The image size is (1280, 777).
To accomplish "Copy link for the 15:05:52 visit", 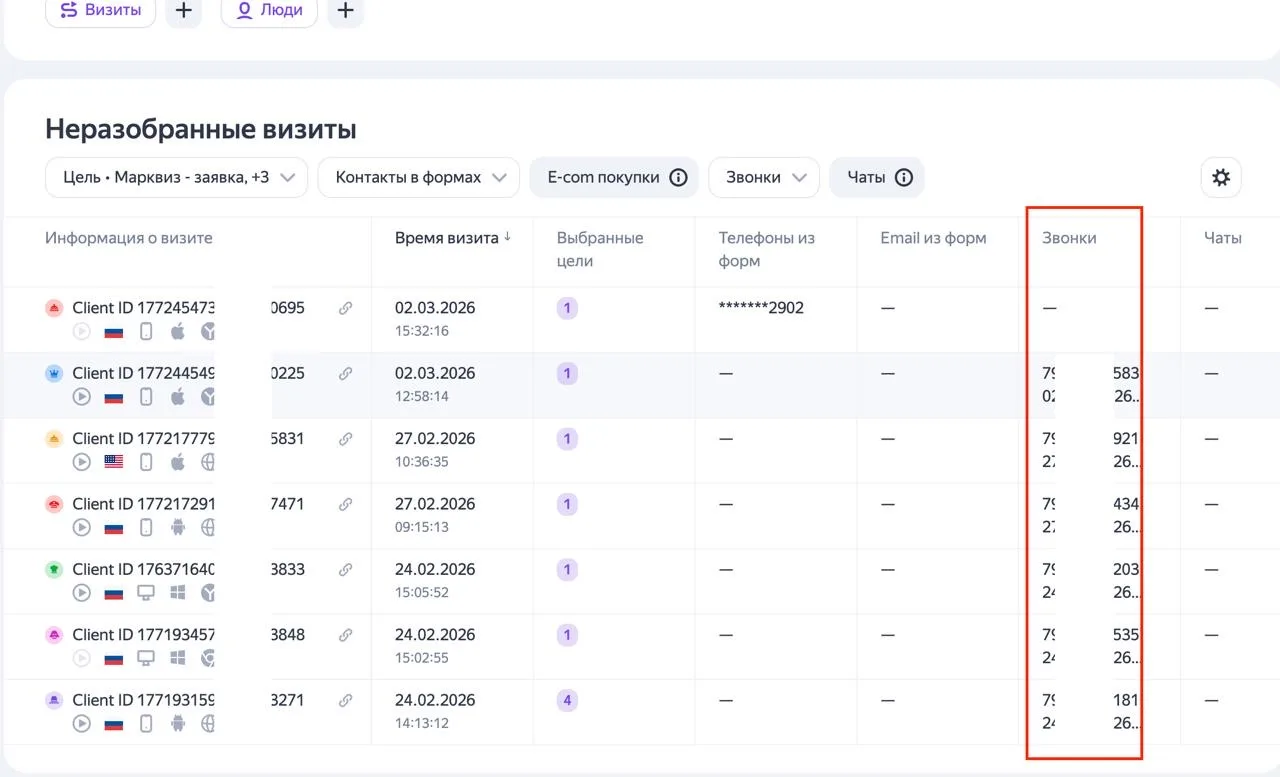I will click(345, 570).
